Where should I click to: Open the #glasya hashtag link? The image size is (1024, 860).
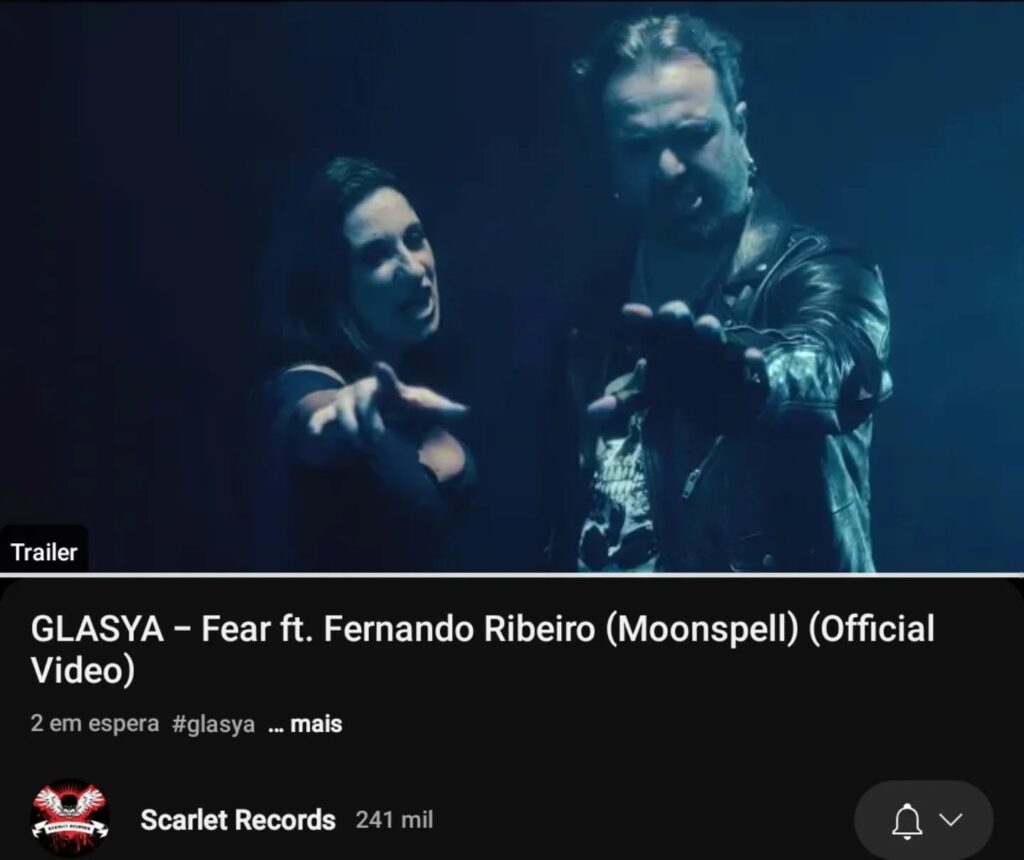coord(214,724)
